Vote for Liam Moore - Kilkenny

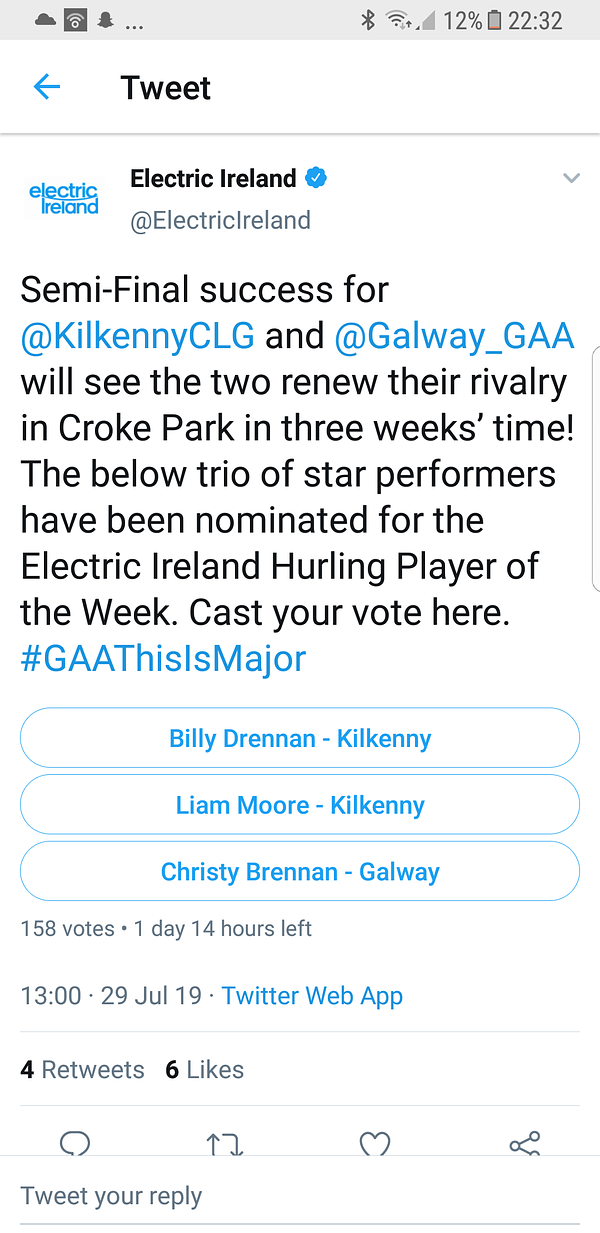click(x=300, y=805)
